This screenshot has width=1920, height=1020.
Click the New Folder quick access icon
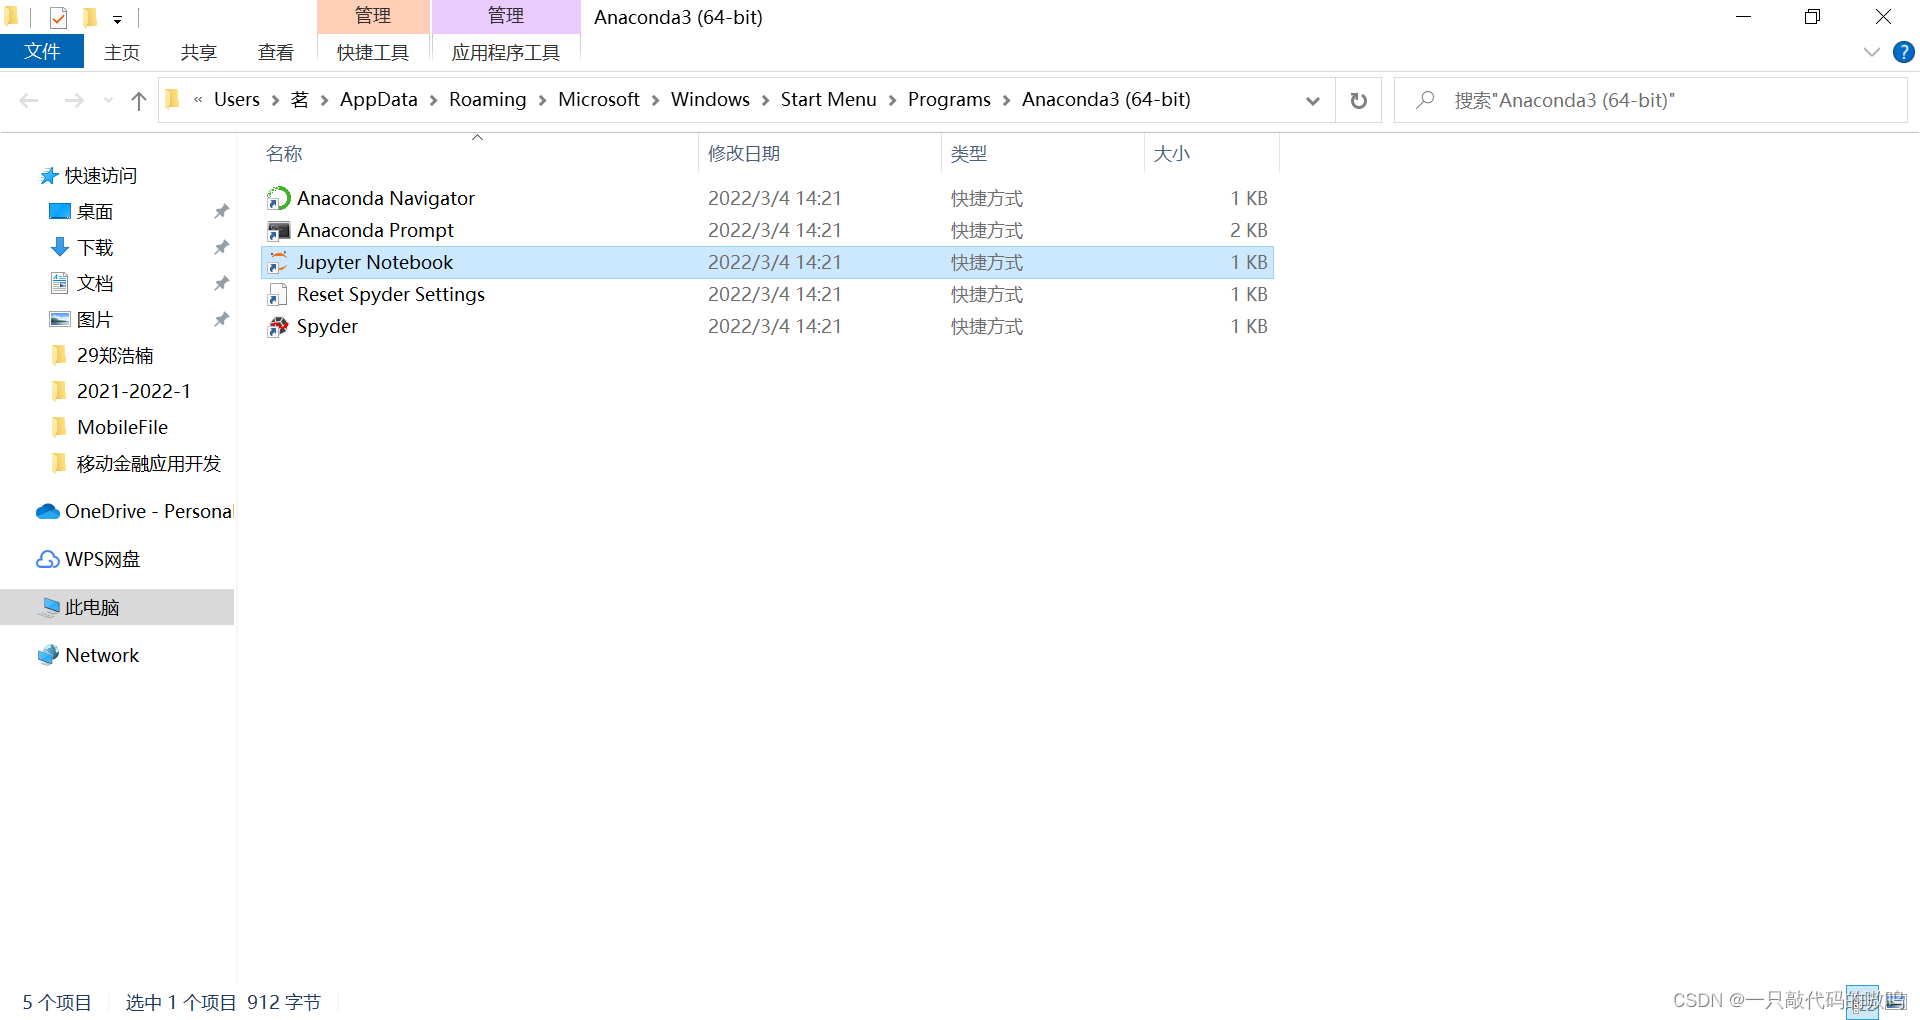pyautogui.click(x=89, y=17)
